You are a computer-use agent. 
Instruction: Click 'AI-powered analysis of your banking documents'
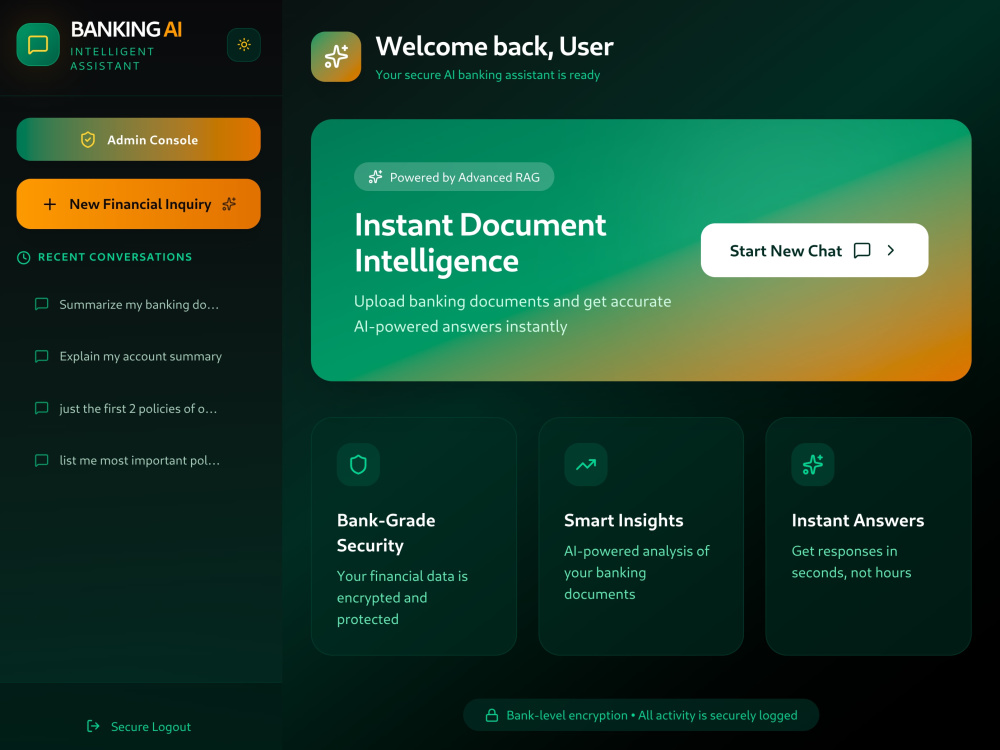[x=636, y=573]
